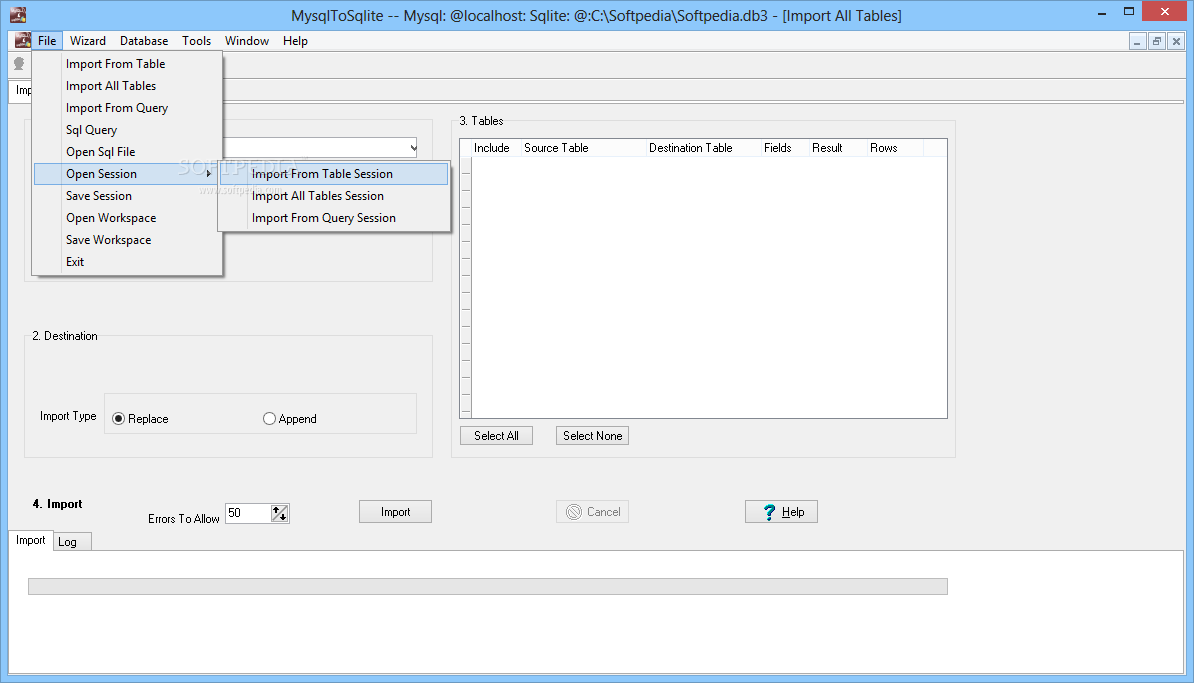Select Save Session menu entry
Screen dimensions: 1194x683
pos(128,196)
